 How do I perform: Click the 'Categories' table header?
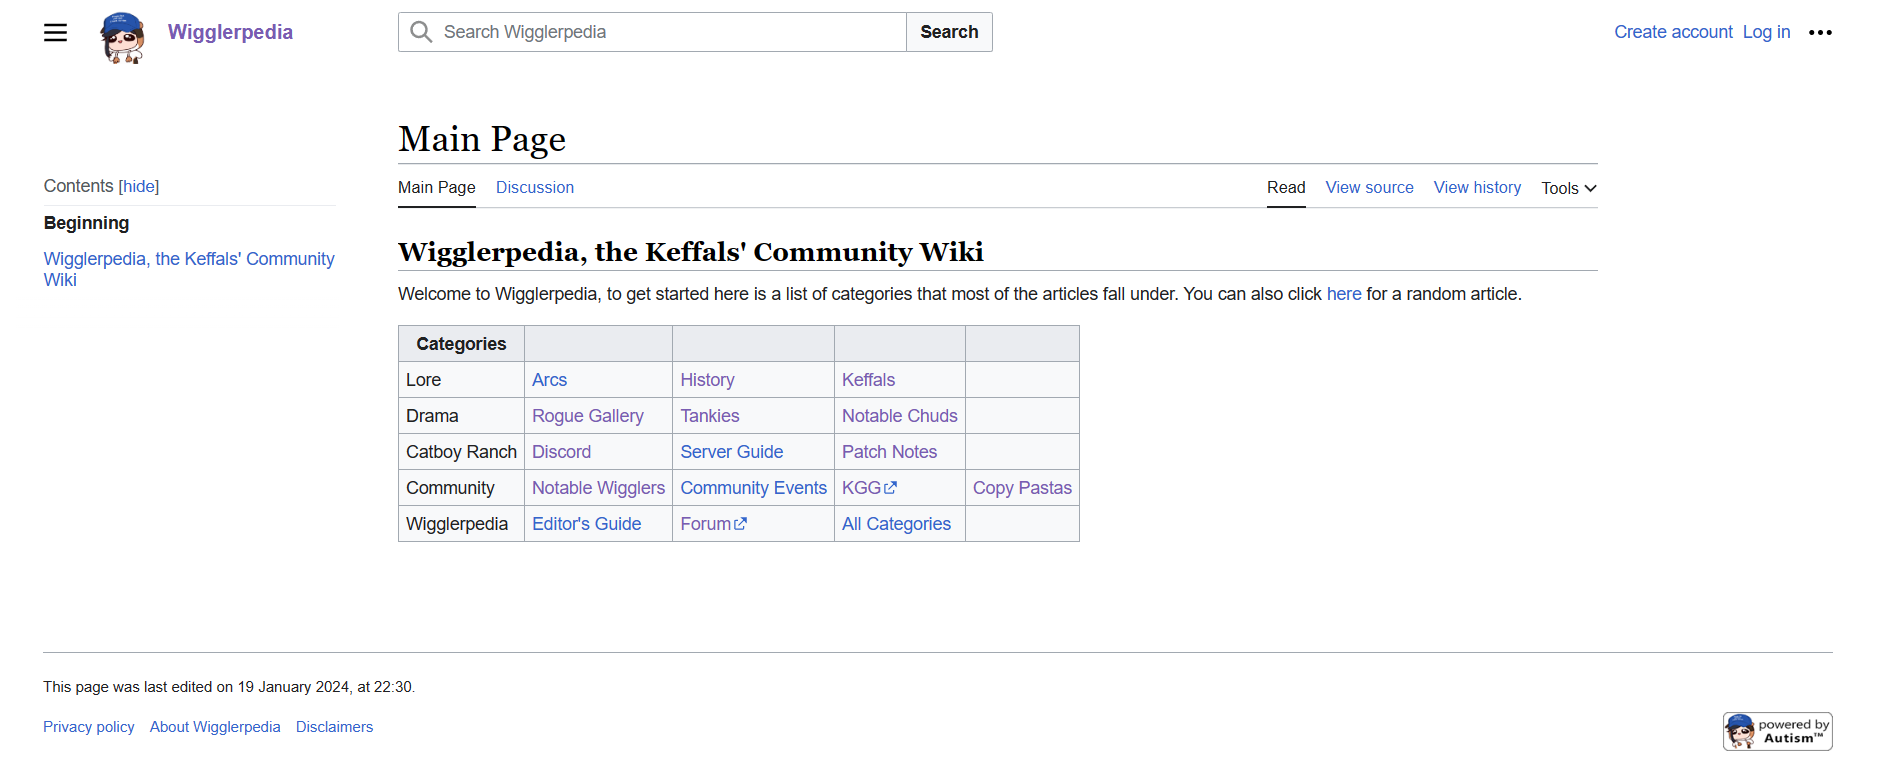(x=461, y=344)
